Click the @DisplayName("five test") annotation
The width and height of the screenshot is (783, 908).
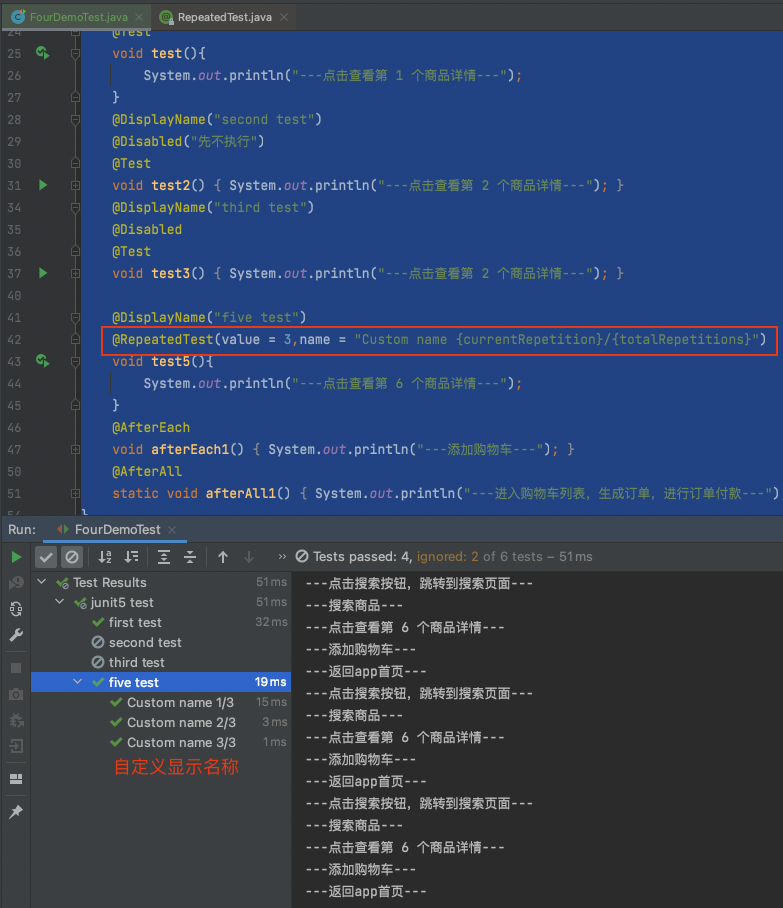click(208, 317)
